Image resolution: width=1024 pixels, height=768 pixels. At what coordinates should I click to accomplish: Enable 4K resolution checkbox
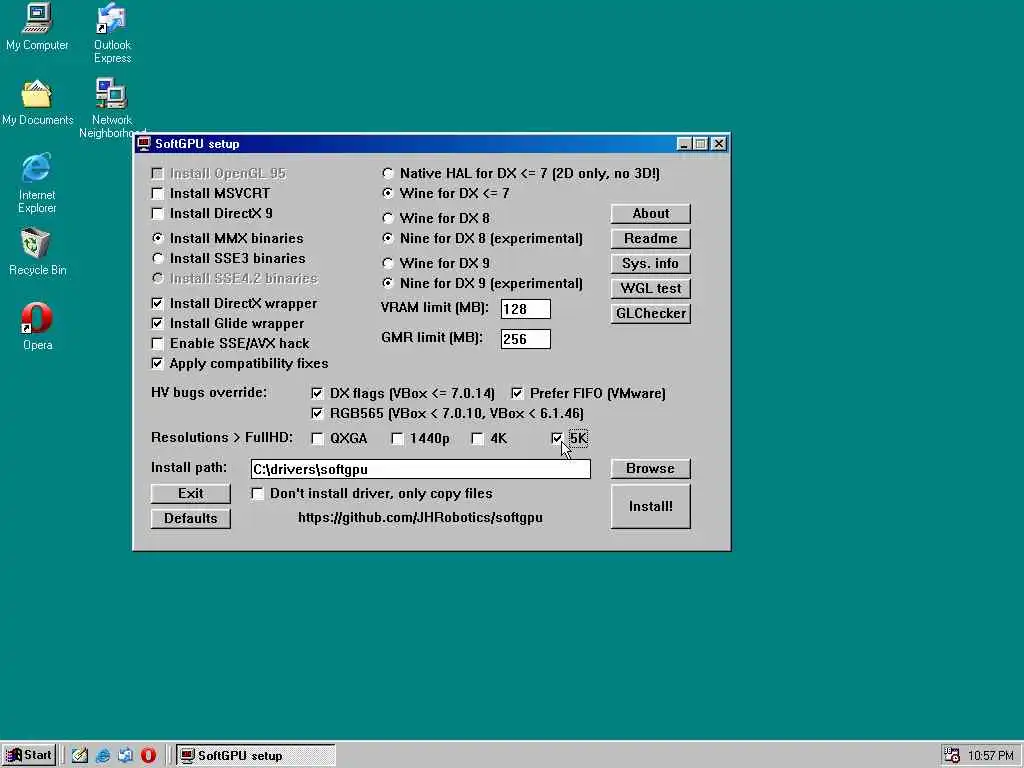point(477,439)
